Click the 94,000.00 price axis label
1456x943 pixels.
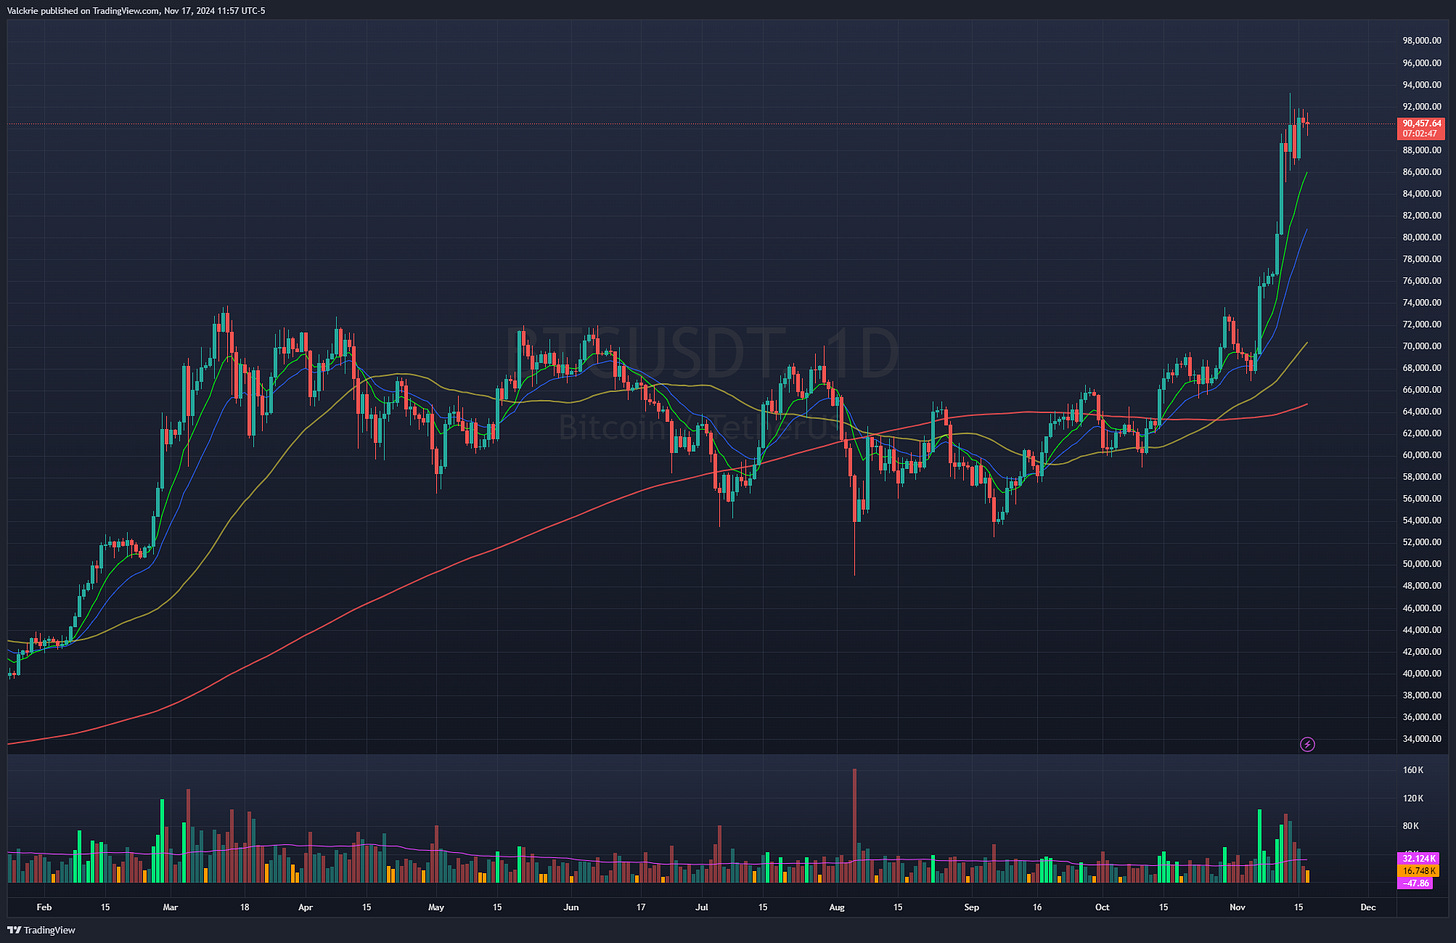point(1422,85)
